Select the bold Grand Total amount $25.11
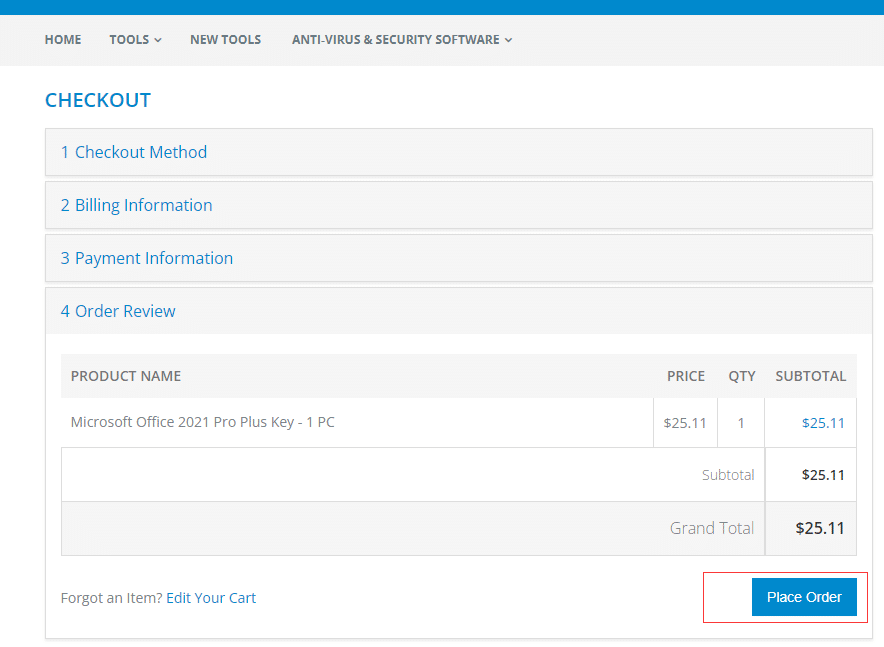The height and width of the screenshot is (647, 884). [820, 528]
